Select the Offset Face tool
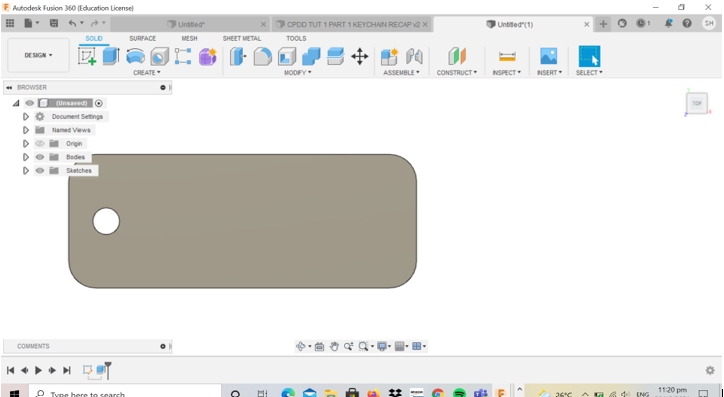This screenshot has height=397, width=724. [x=335, y=56]
